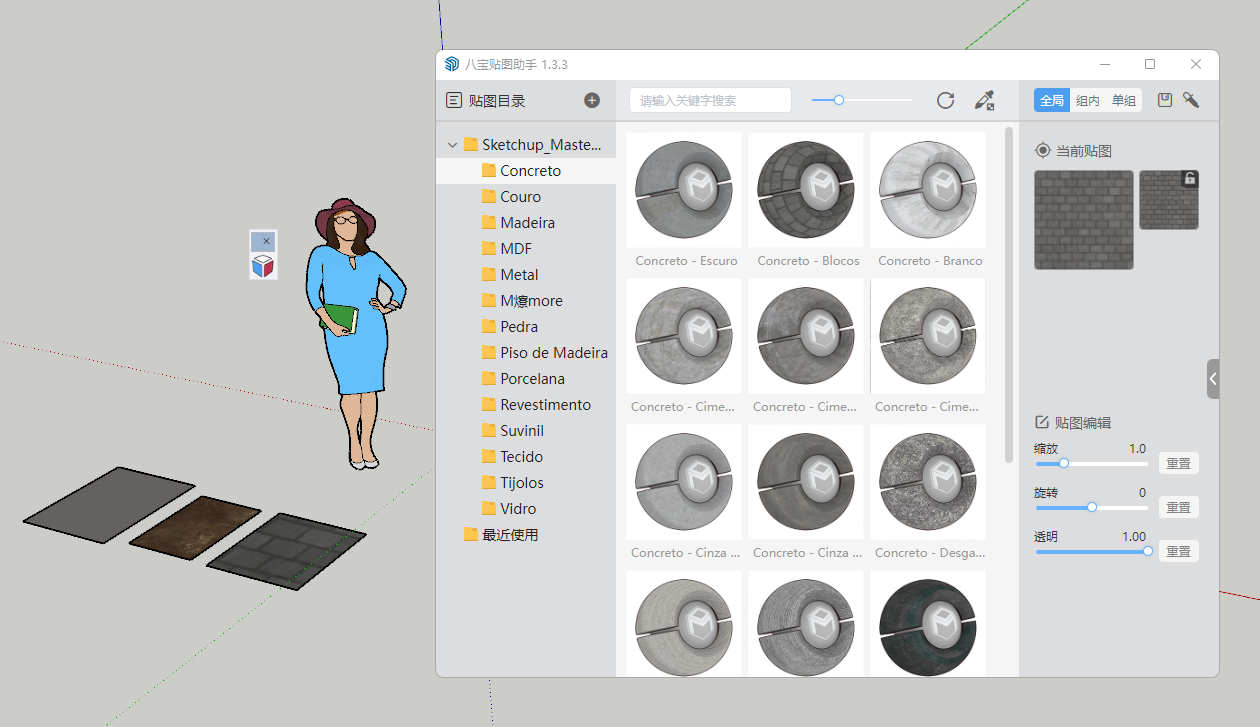1260x727 pixels.
Task: Click the 贴图目录 list icon
Action: (x=454, y=100)
